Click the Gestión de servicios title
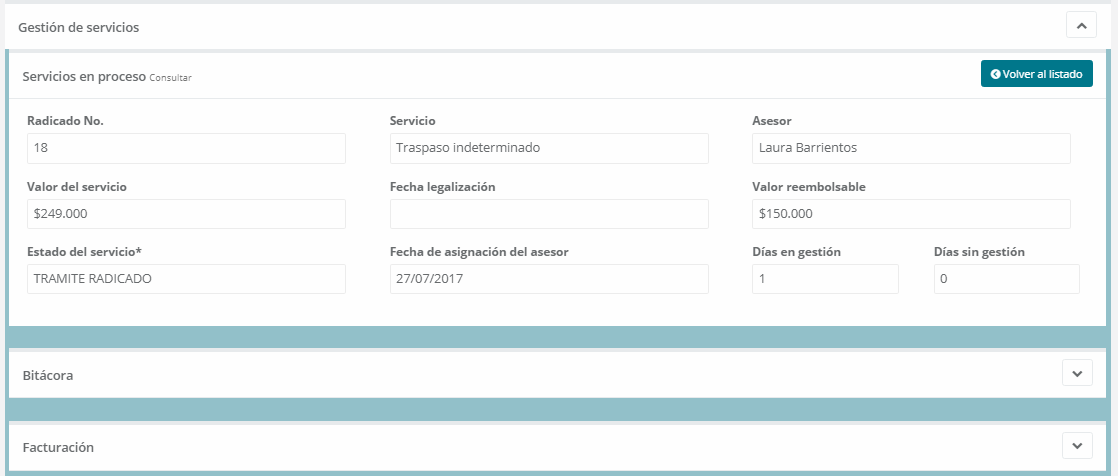This screenshot has height=476, width=1118. click(79, 27)
